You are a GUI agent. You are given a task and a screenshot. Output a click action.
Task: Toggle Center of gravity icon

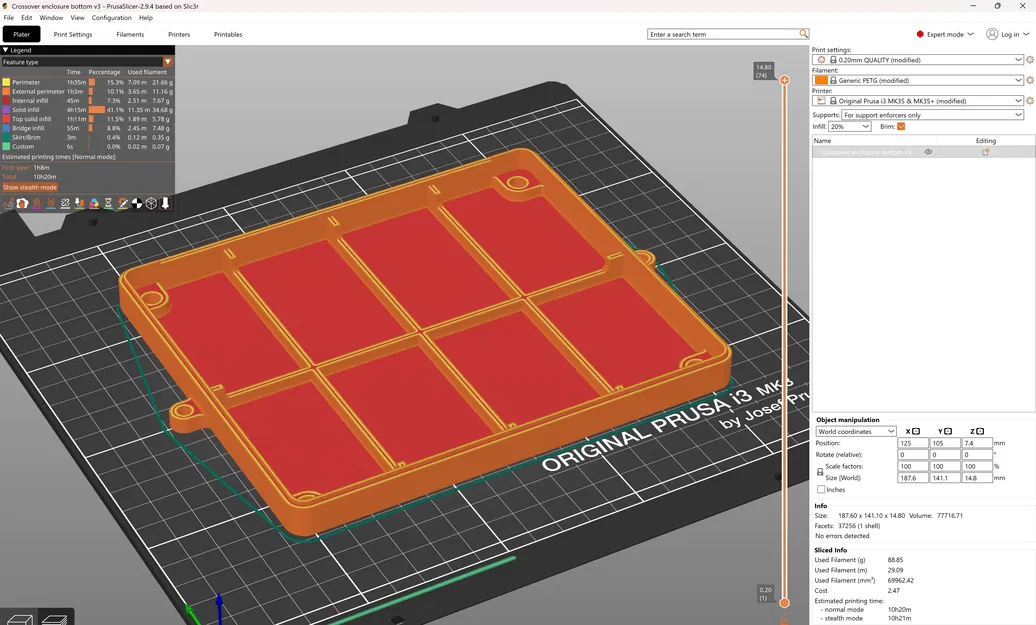[137, 203]
